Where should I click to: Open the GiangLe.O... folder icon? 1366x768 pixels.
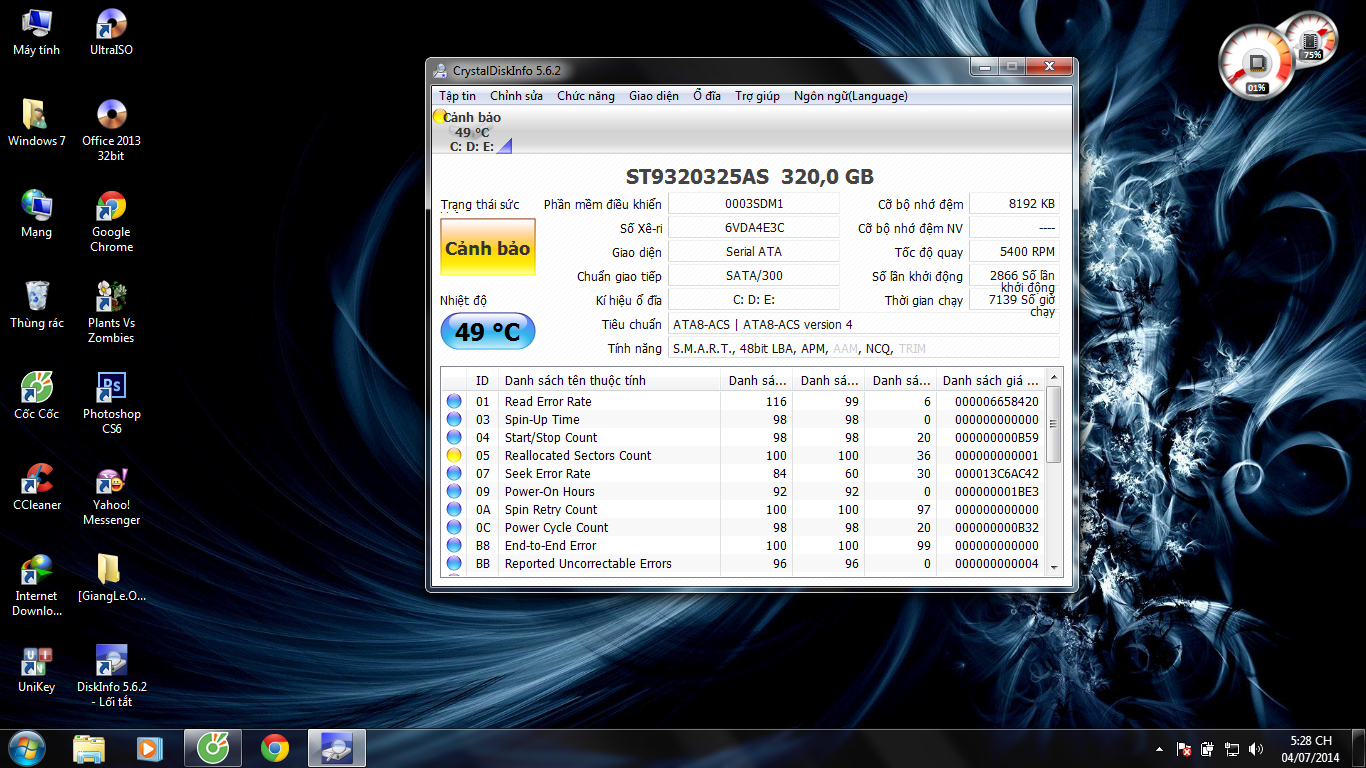[111, 579]
